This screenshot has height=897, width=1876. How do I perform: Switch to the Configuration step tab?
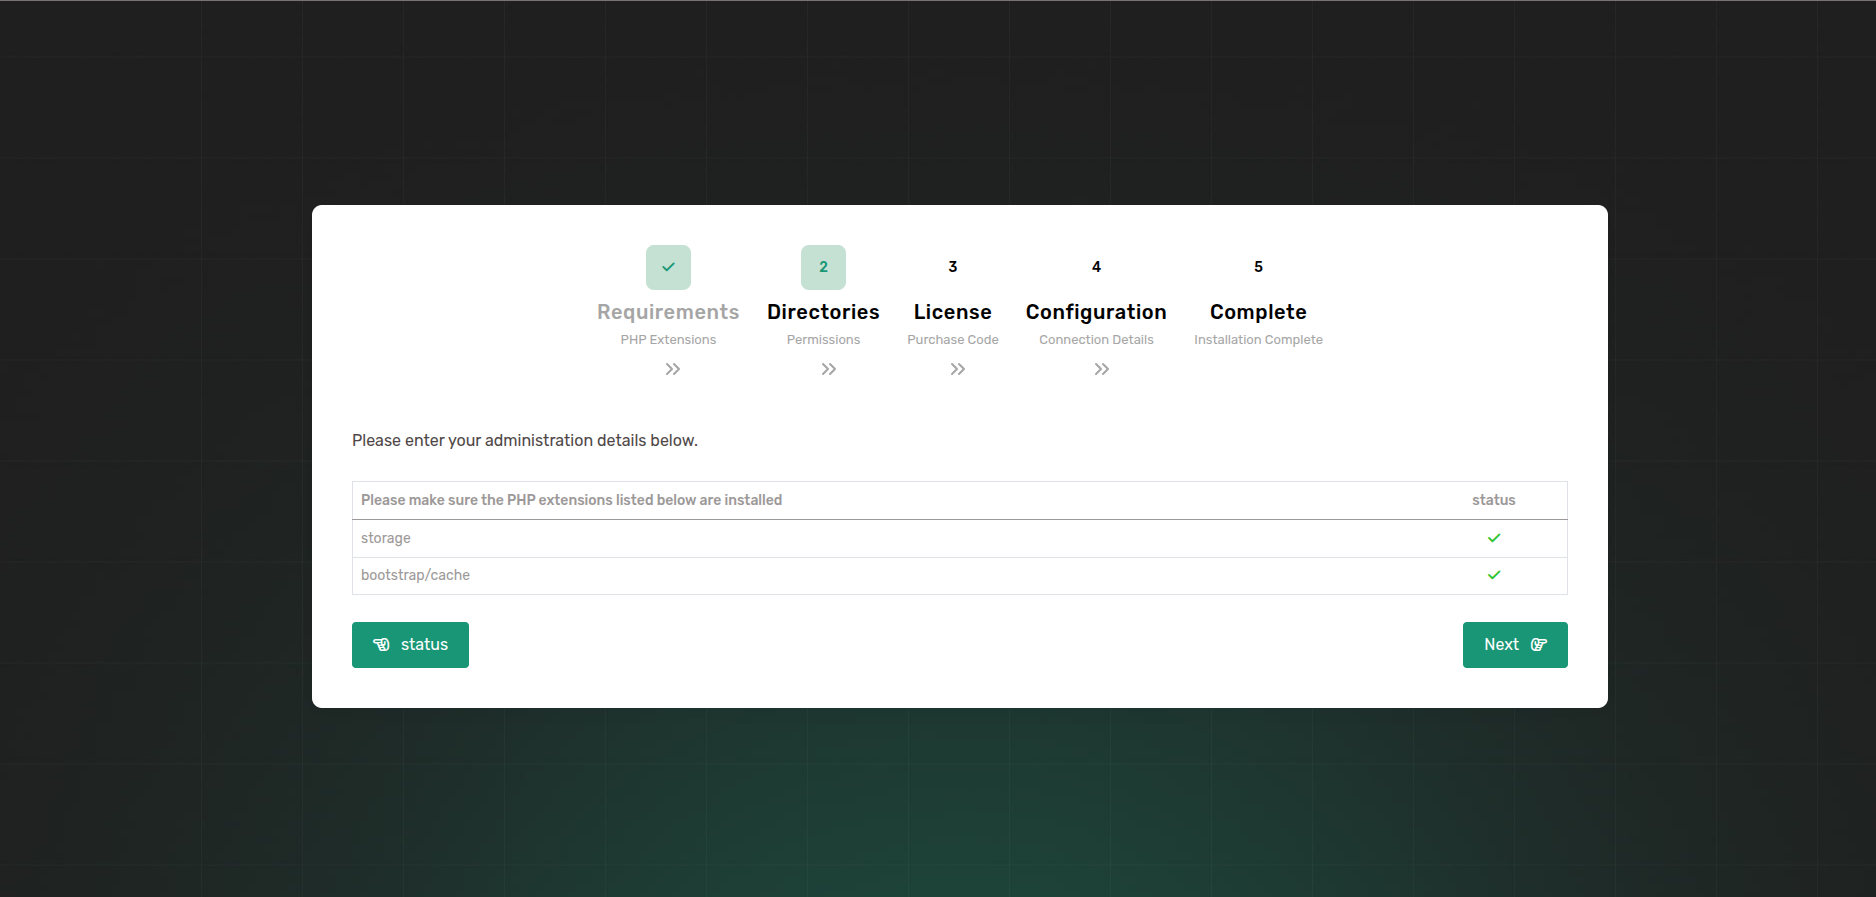(x=1096, y=312)
